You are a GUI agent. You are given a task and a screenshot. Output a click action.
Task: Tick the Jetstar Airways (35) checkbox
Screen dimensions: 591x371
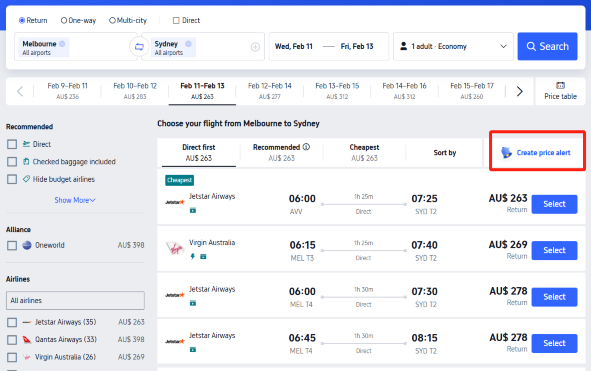click(x=12, y=322)
